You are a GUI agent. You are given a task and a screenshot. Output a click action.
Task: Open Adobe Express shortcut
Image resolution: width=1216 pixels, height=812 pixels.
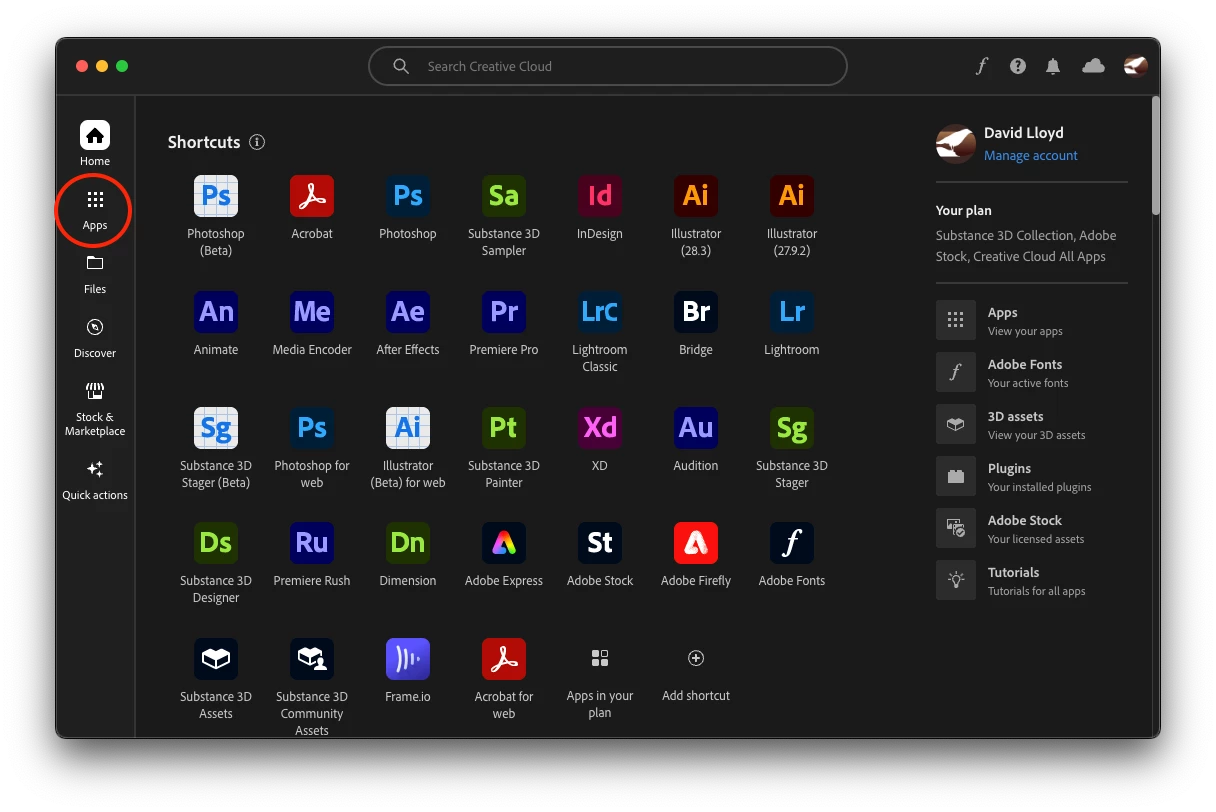pyautogui.click(x=504, y=543)
